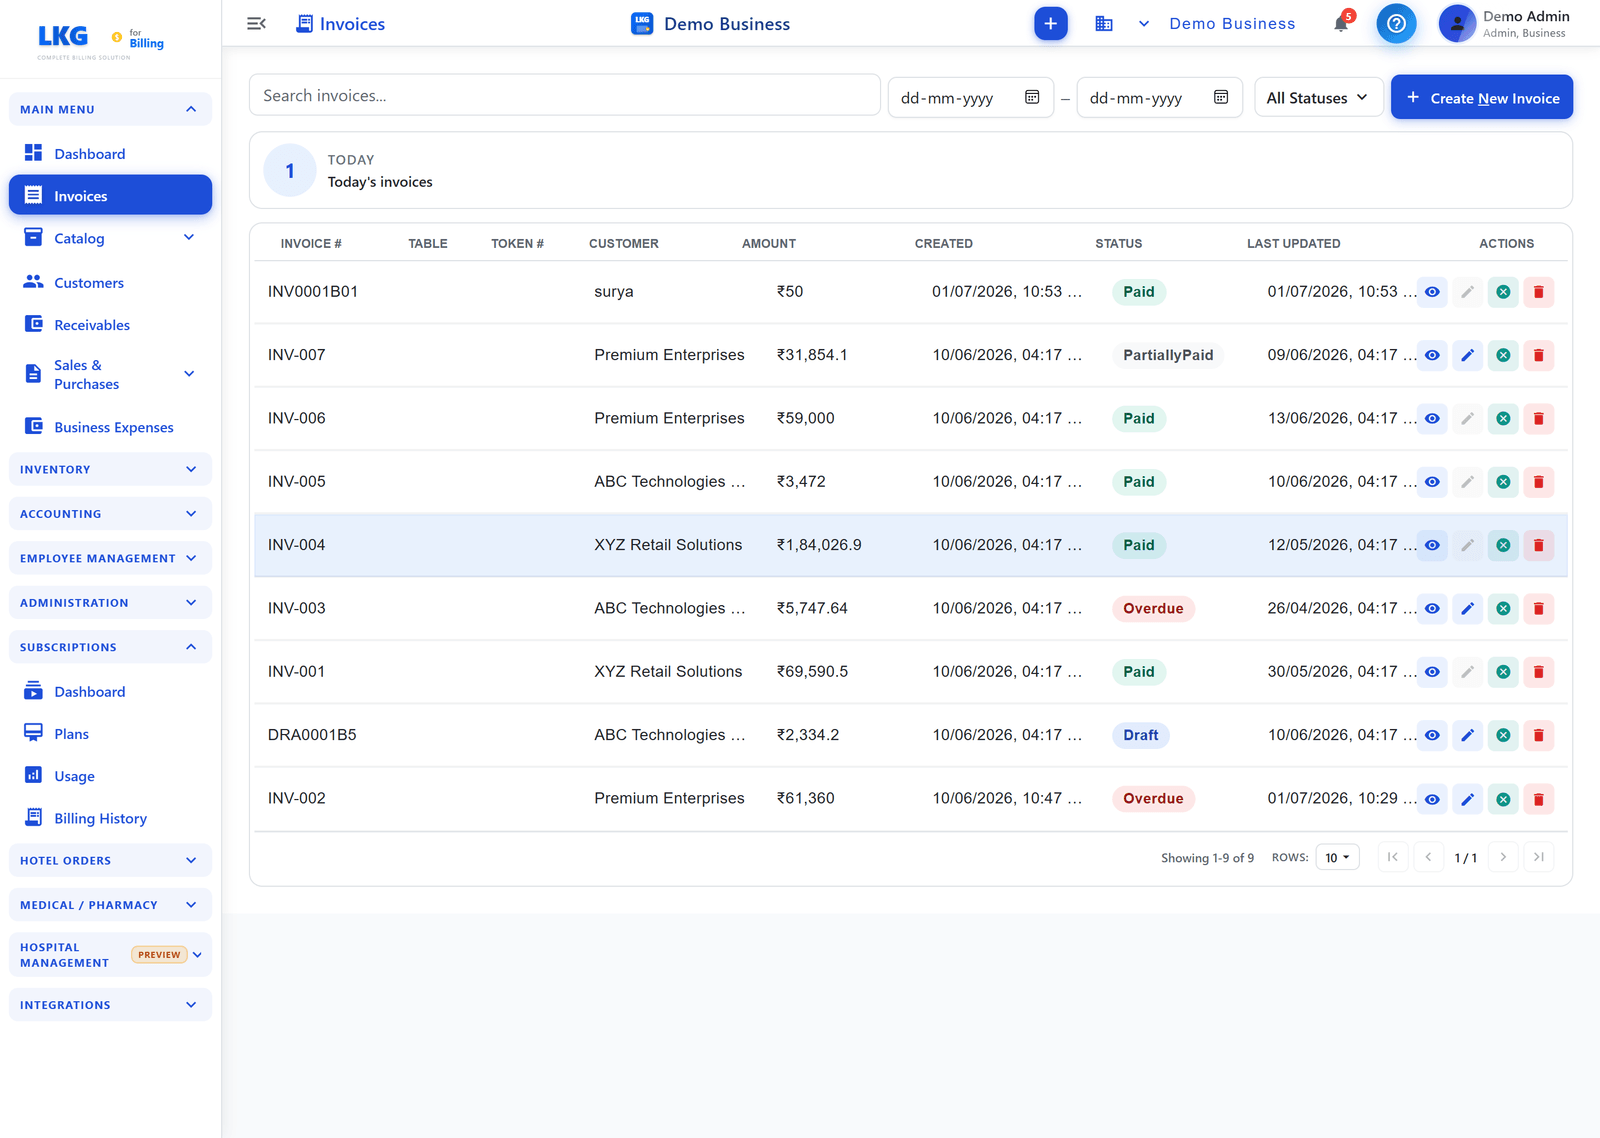
Task: Collapse the sidebar with the hamburger icon
Action: 256,24
